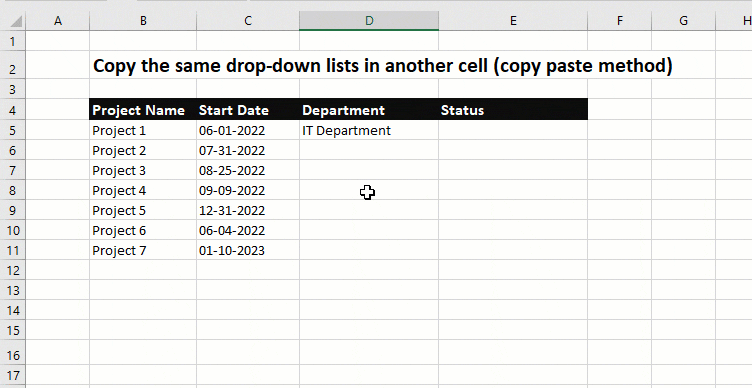Screen dimensions: 752x388
Task: Select the date cell '12-31-2022'
Action: 248,211
